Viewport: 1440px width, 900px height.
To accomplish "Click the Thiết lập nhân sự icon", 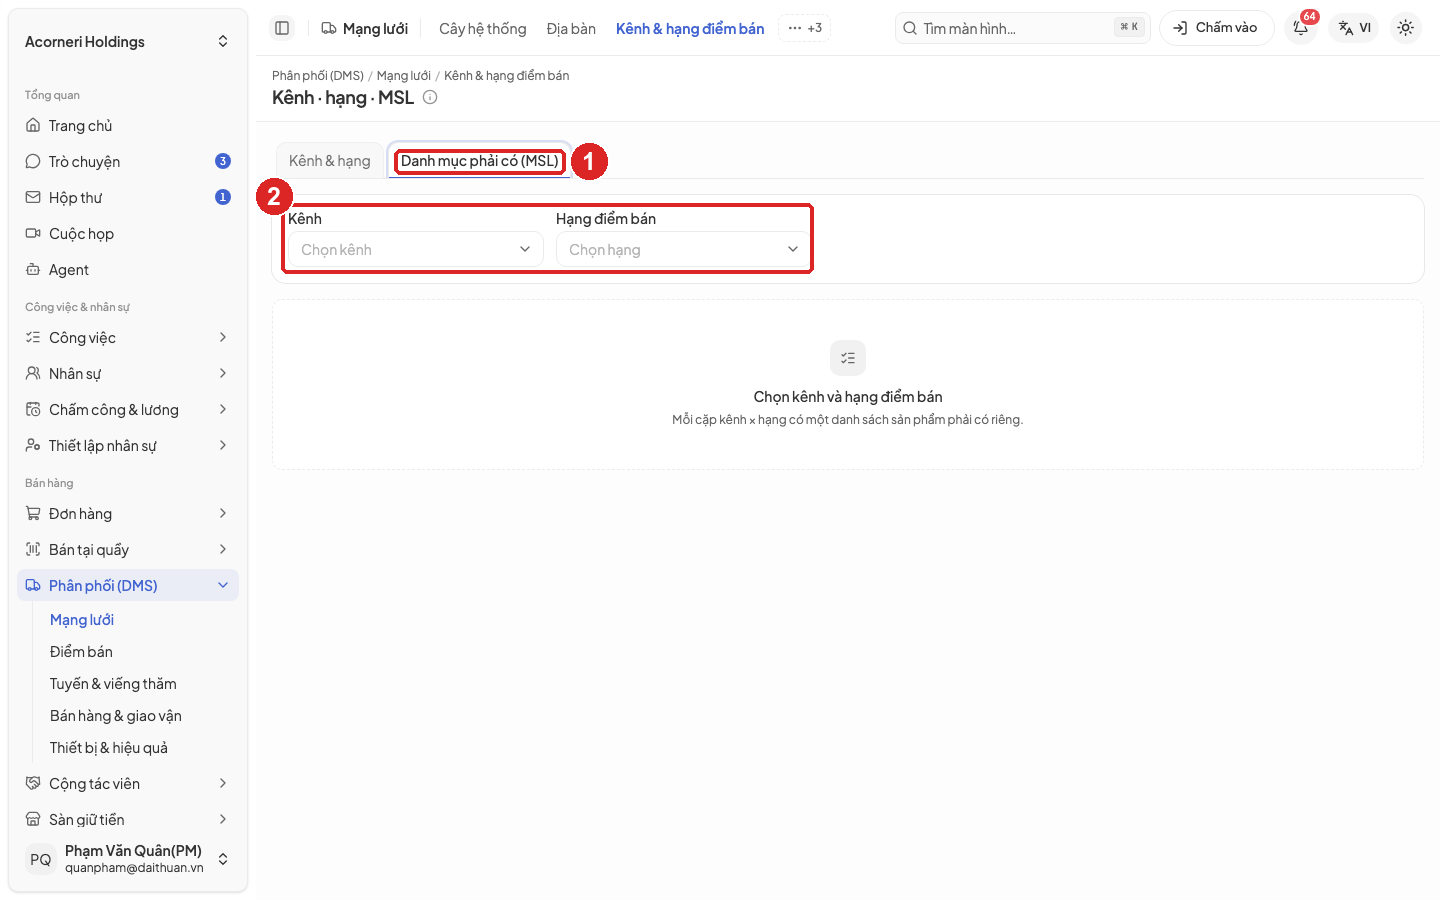I will click(33, 446).
